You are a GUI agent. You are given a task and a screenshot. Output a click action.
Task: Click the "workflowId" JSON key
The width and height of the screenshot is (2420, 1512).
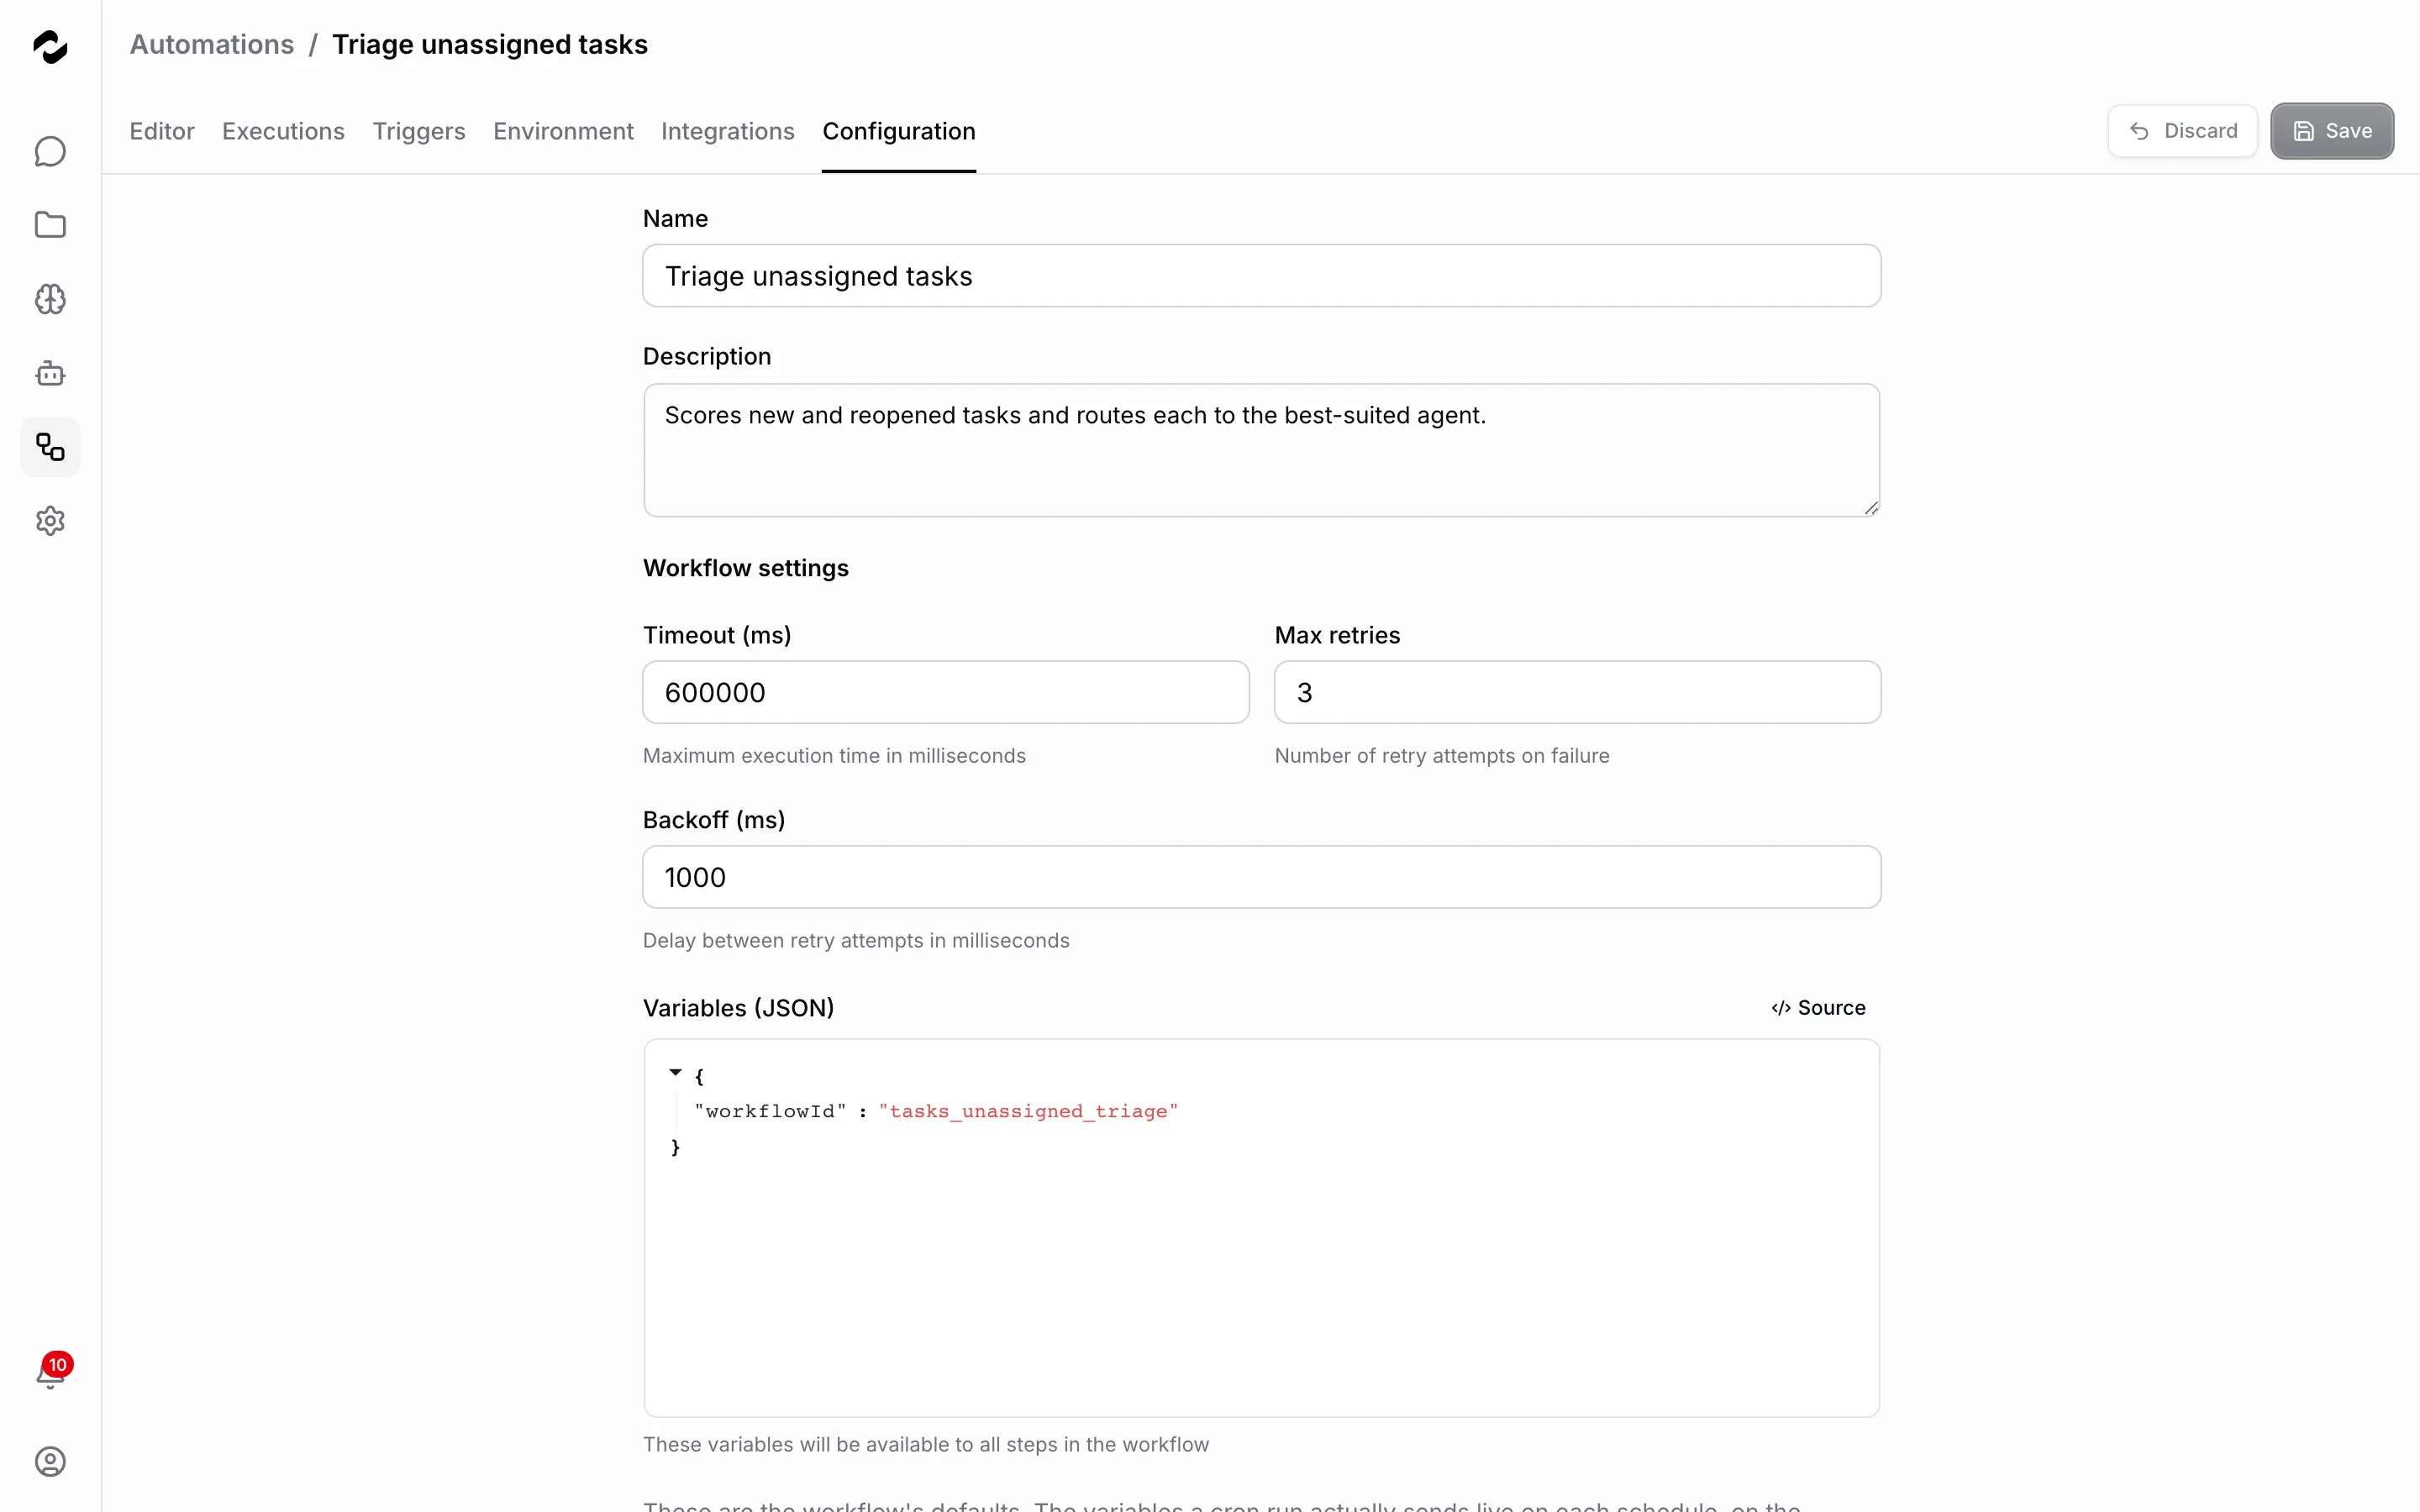point(770,1111)
